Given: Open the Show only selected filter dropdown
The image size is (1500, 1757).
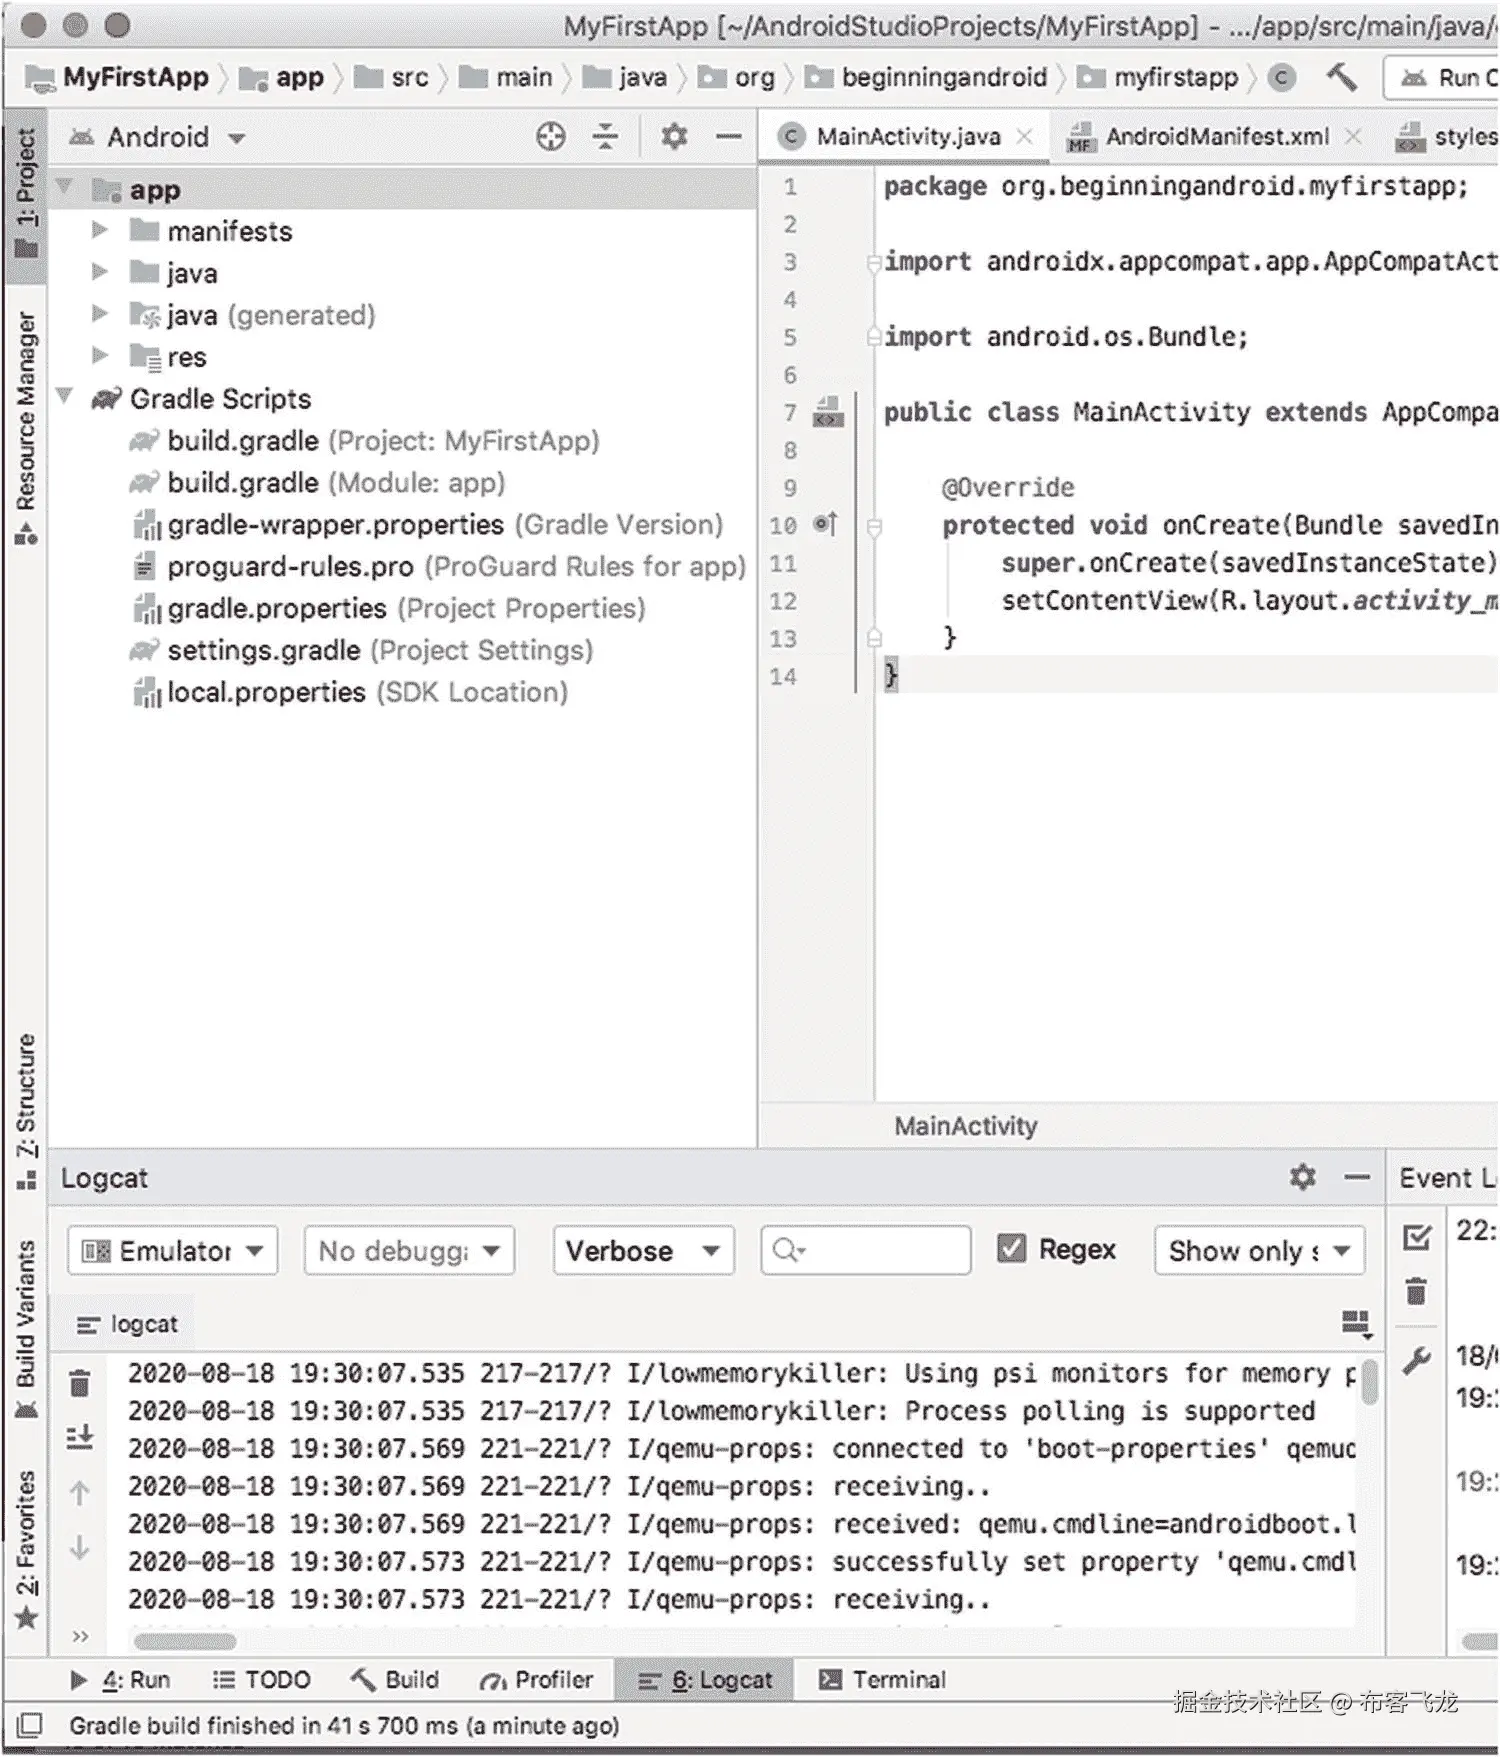Looking at the screenshot, I should (x=1259, y=1250).
